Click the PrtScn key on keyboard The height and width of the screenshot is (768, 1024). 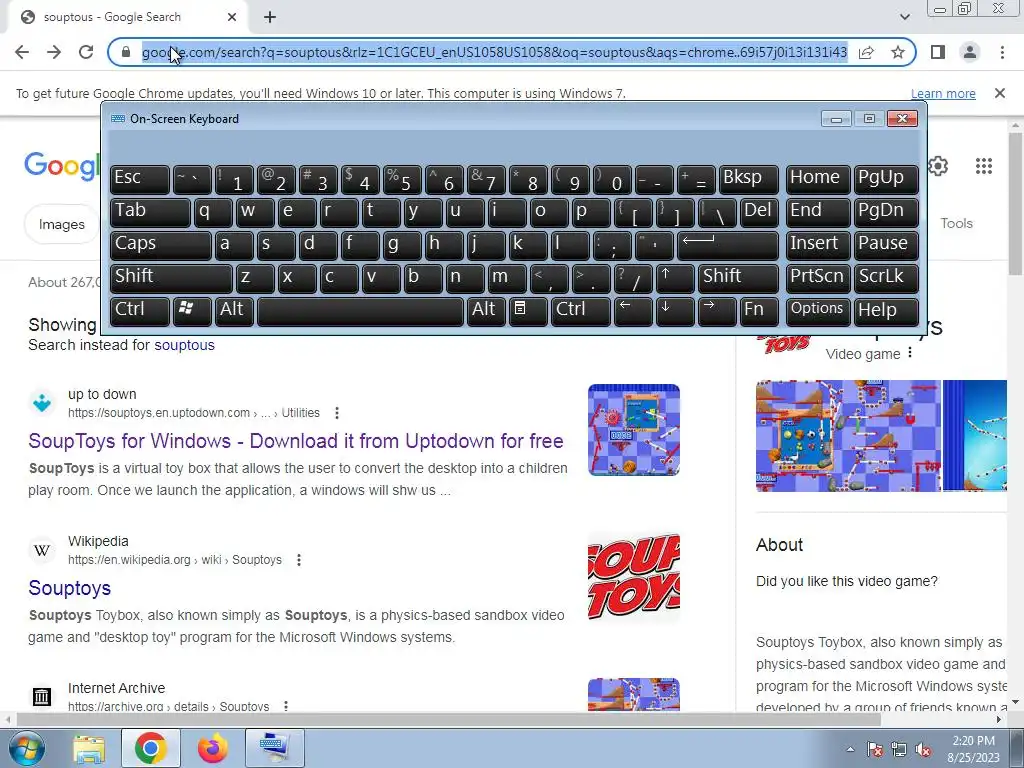click(818, 278)
